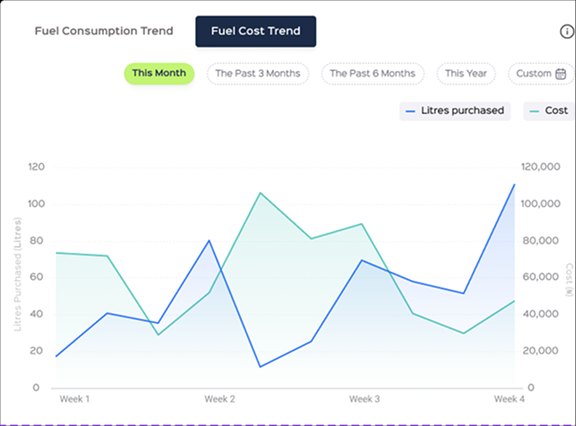Click the 40,000 cost axis value
This screenshot has height=426, width=576.
(540, 314)
